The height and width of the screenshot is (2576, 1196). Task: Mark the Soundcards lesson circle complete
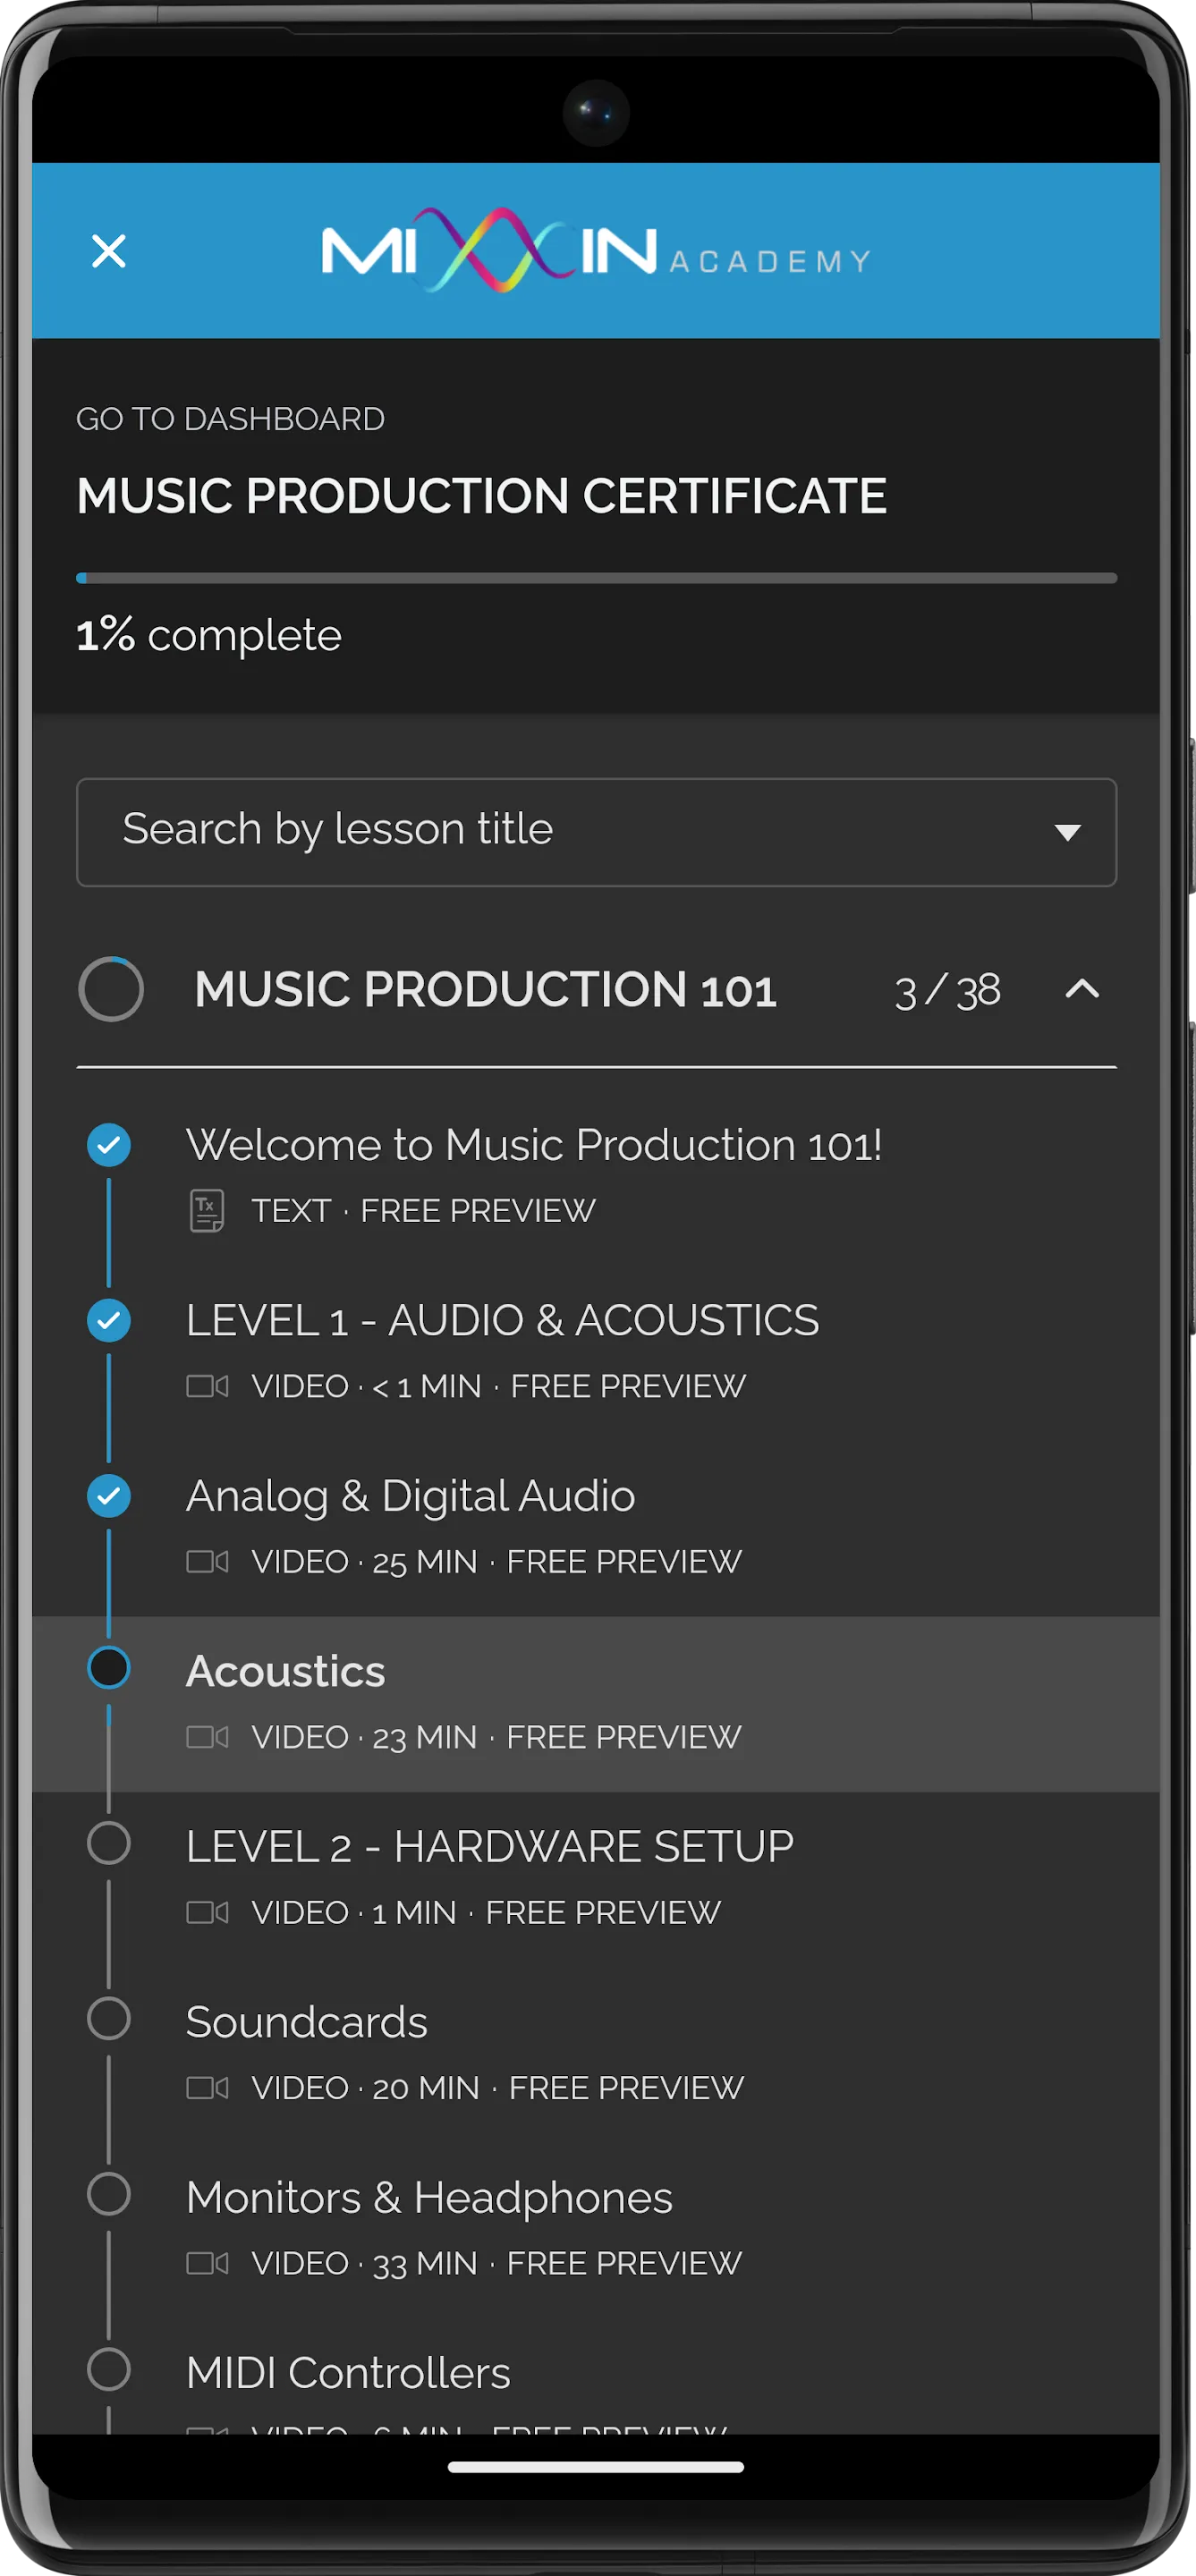109,2019
